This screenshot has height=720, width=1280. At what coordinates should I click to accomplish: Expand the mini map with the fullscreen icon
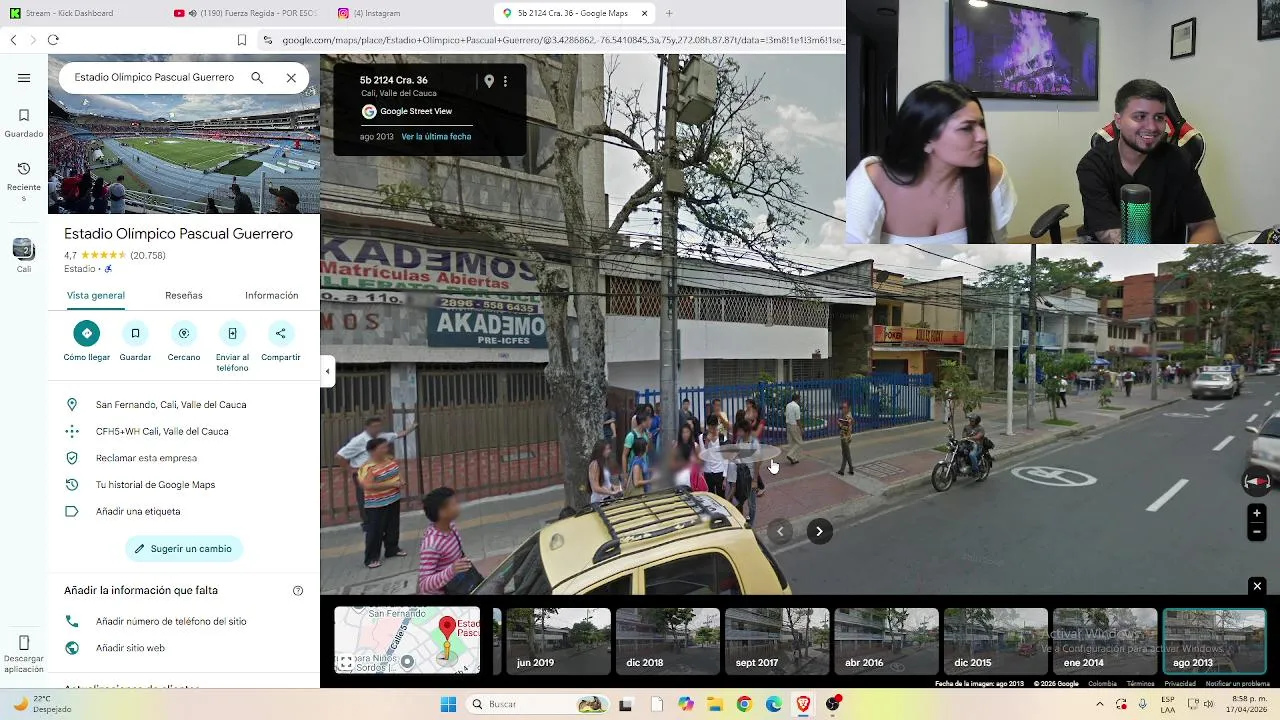point(346,663)
